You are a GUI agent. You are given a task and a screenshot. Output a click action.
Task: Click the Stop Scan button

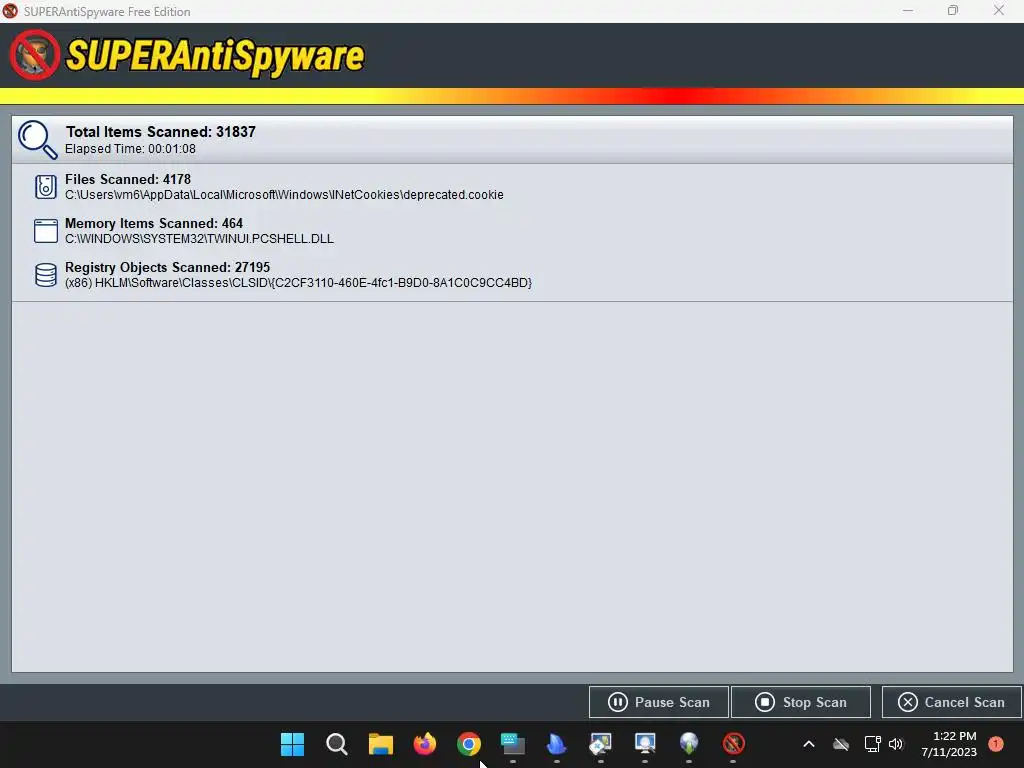tap(801, 702)
